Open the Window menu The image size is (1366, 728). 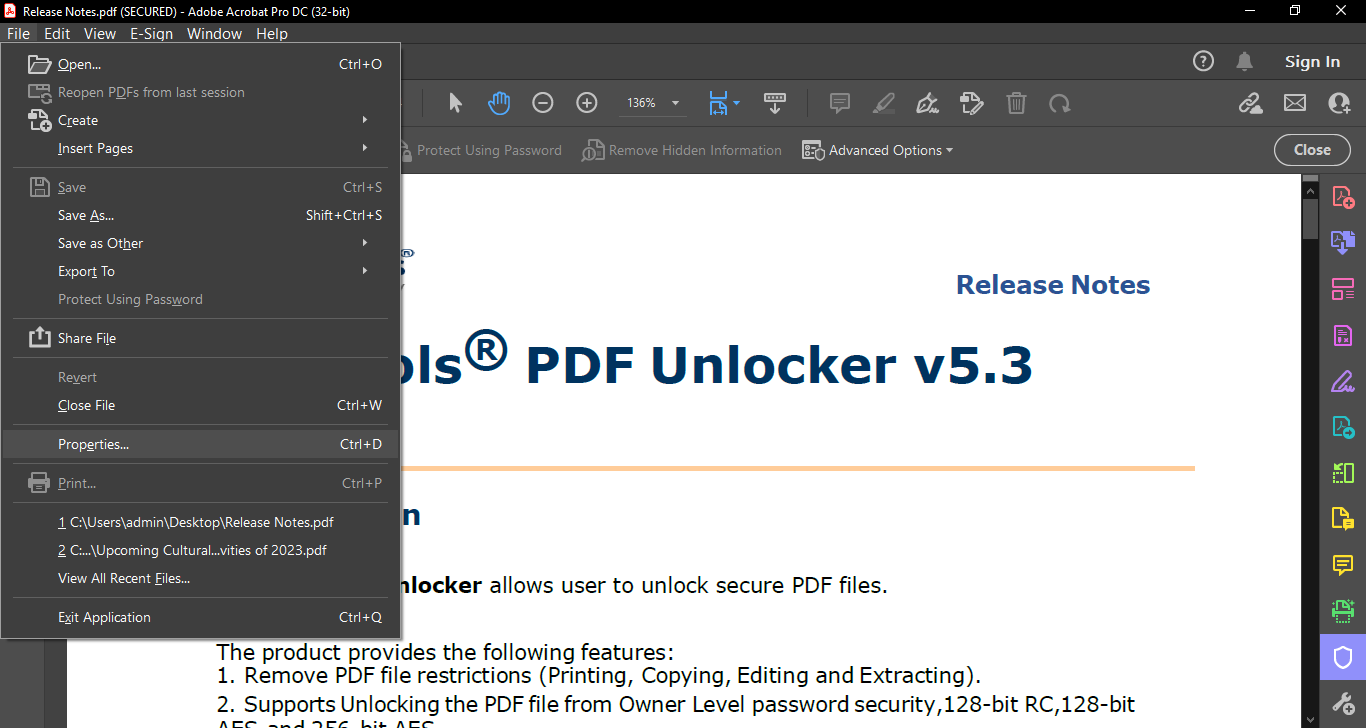coord(214,33)
